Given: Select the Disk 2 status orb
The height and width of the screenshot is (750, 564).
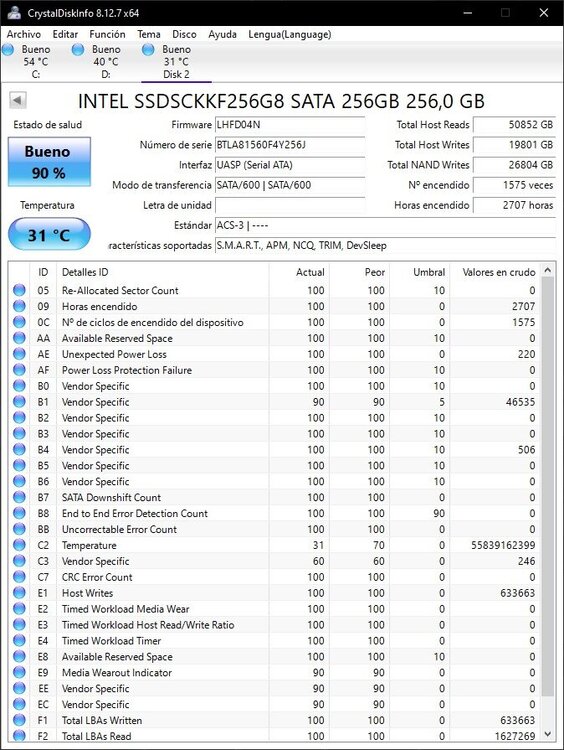Looking at the screenshot, I should (x=148, y=49).
